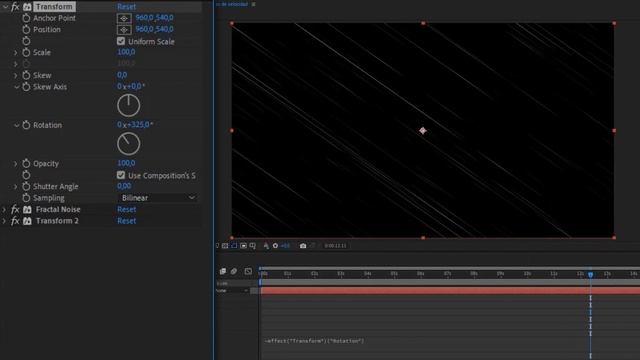Reset the Transform effect
640x360 pixels.
tap(127, 7)
